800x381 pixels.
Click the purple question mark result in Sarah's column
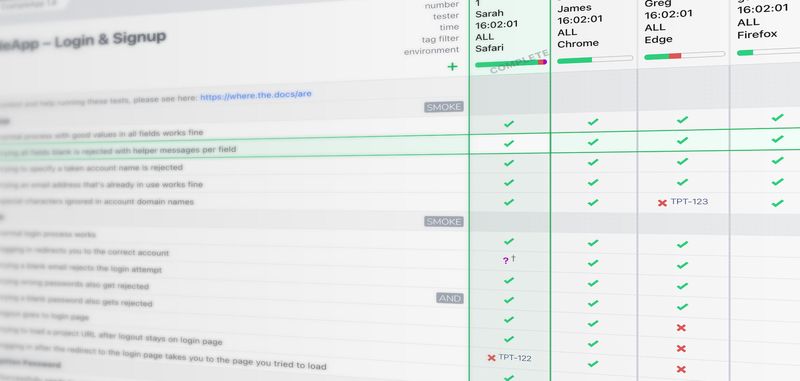tap(505, 261)
